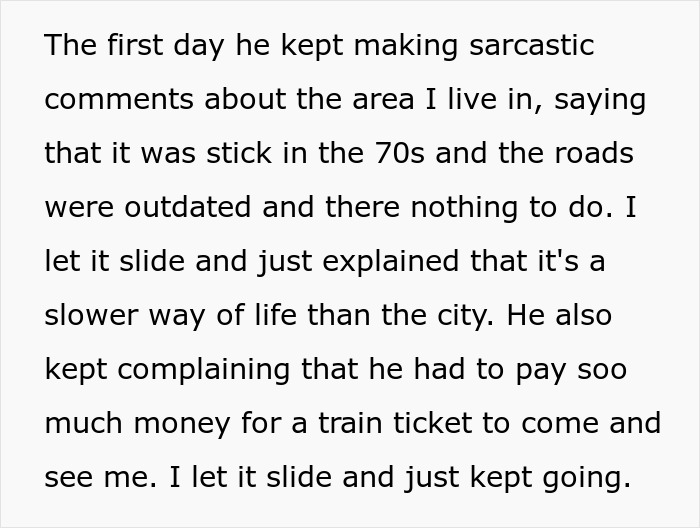Click the word 'complaining' in seventh line
Screen dimensions: 700x528
tap(204, 370)
